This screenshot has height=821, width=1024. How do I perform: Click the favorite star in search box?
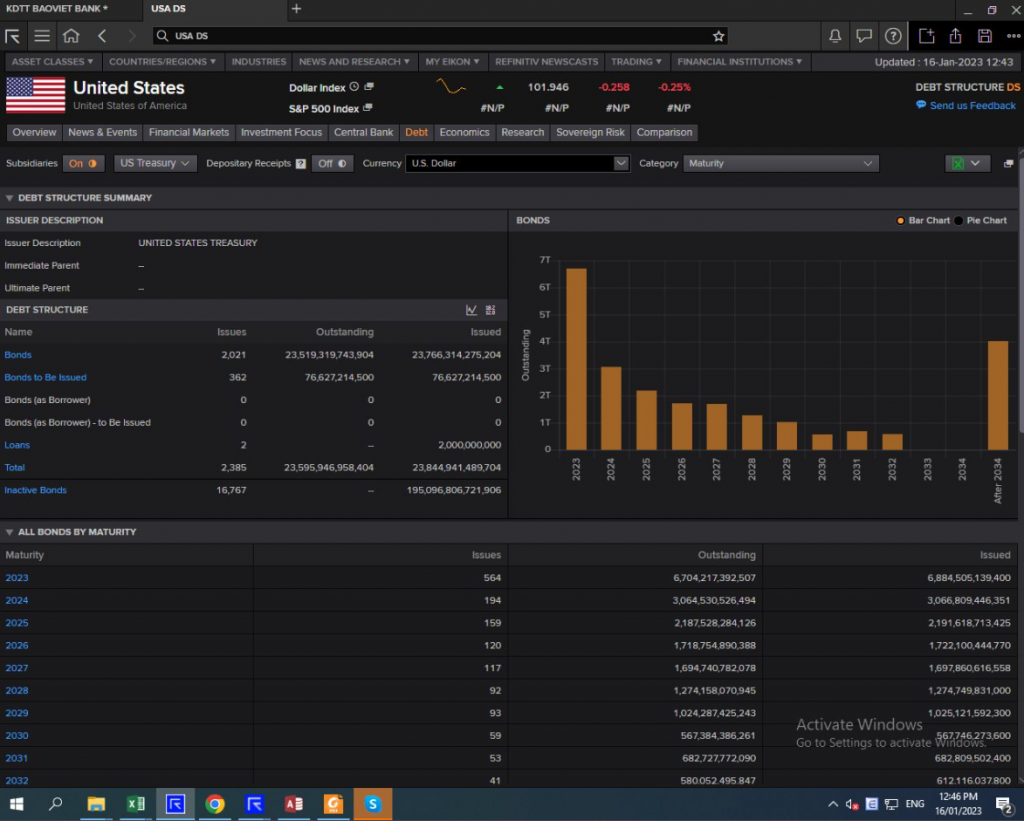[x=718, y=36]
